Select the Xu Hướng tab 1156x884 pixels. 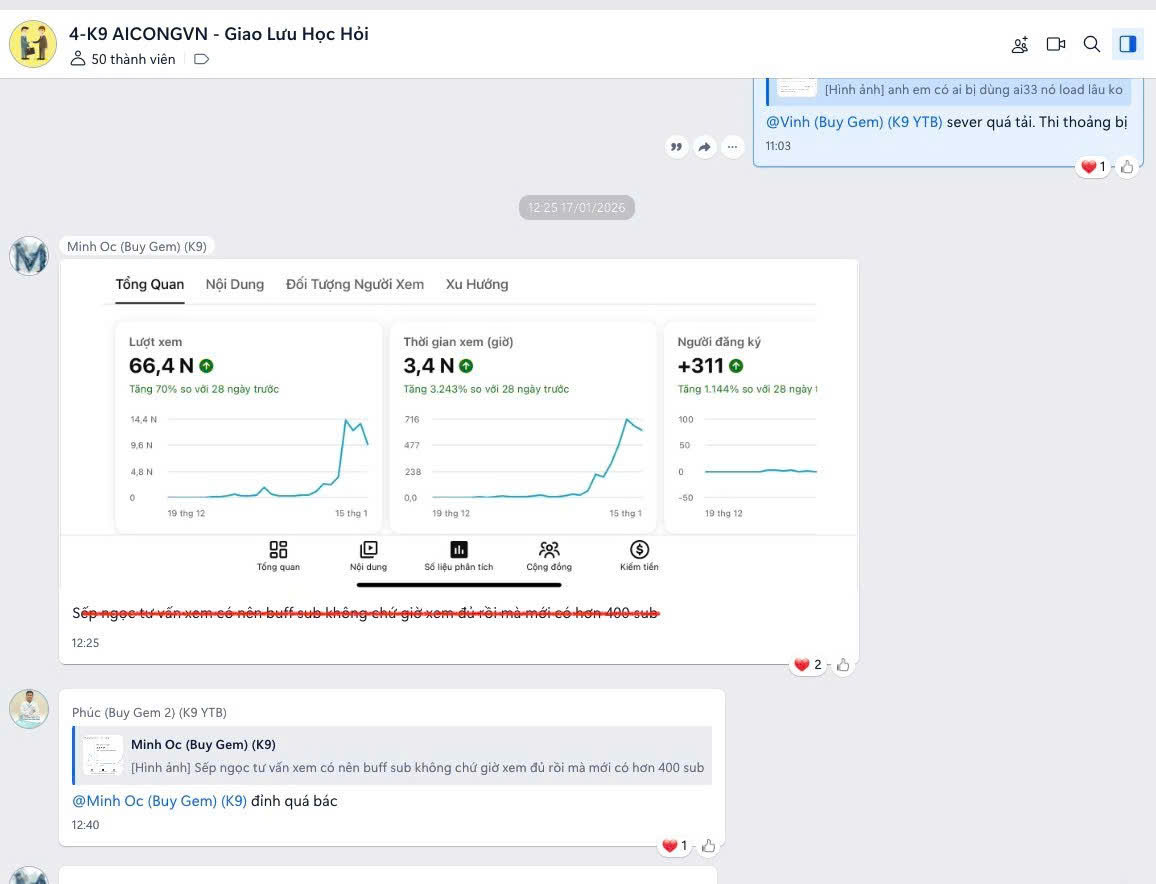tap(477, 285)
